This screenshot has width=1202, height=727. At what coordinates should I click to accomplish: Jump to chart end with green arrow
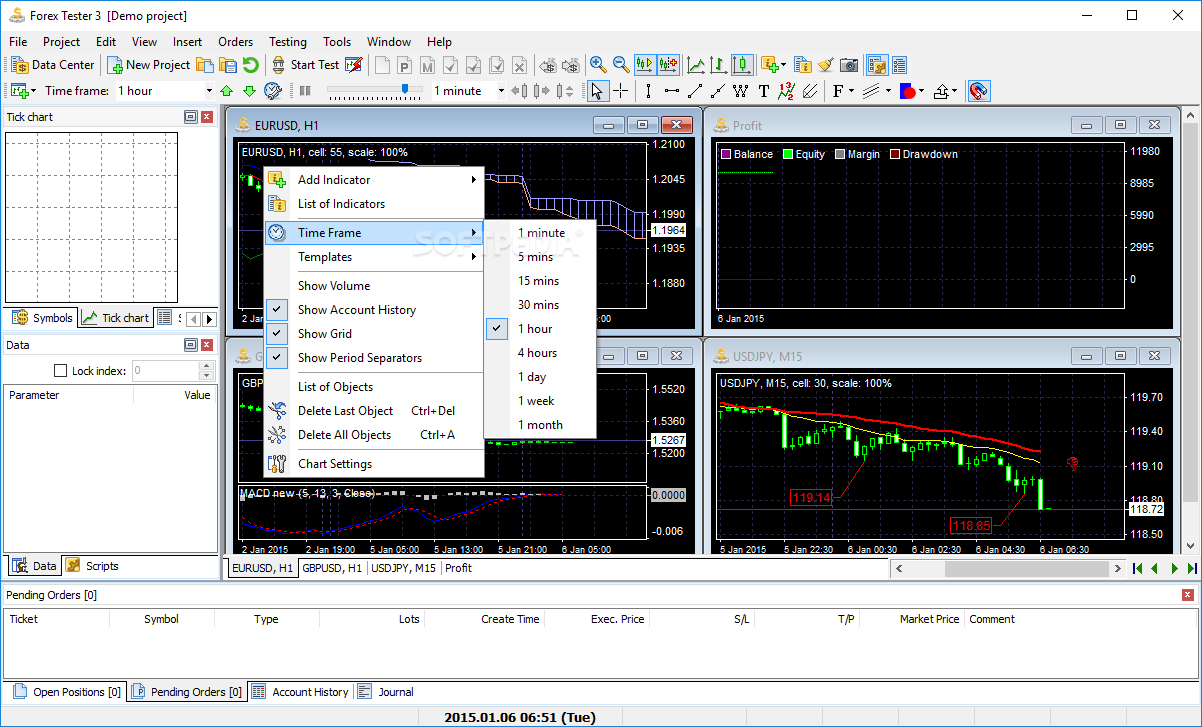1192,568
